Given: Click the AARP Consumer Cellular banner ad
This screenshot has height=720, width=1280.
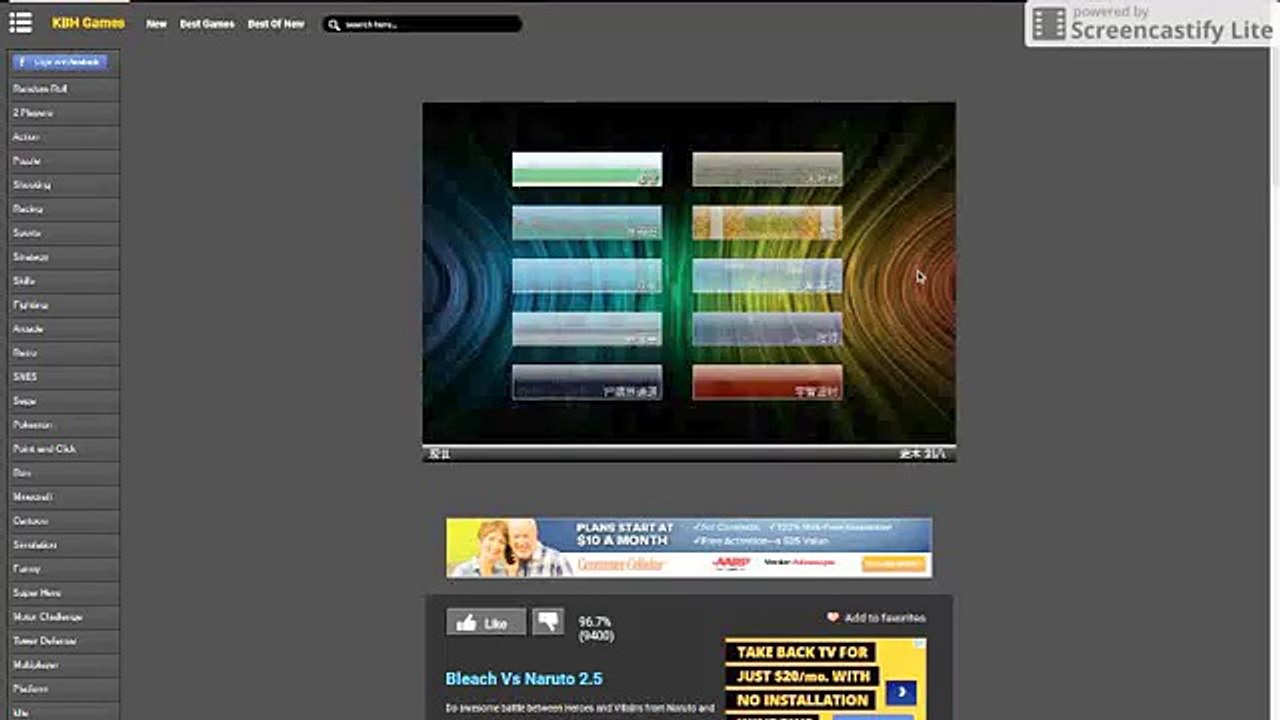Looking at the screenshot, I should tap(689, 547).
